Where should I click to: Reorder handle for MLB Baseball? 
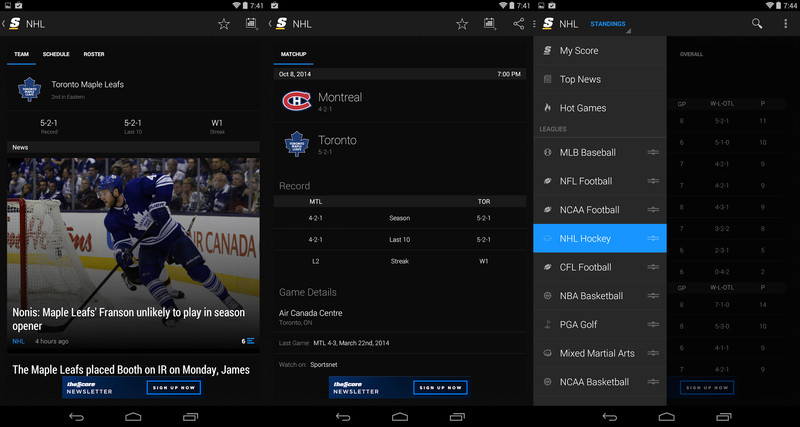(653, 153)
